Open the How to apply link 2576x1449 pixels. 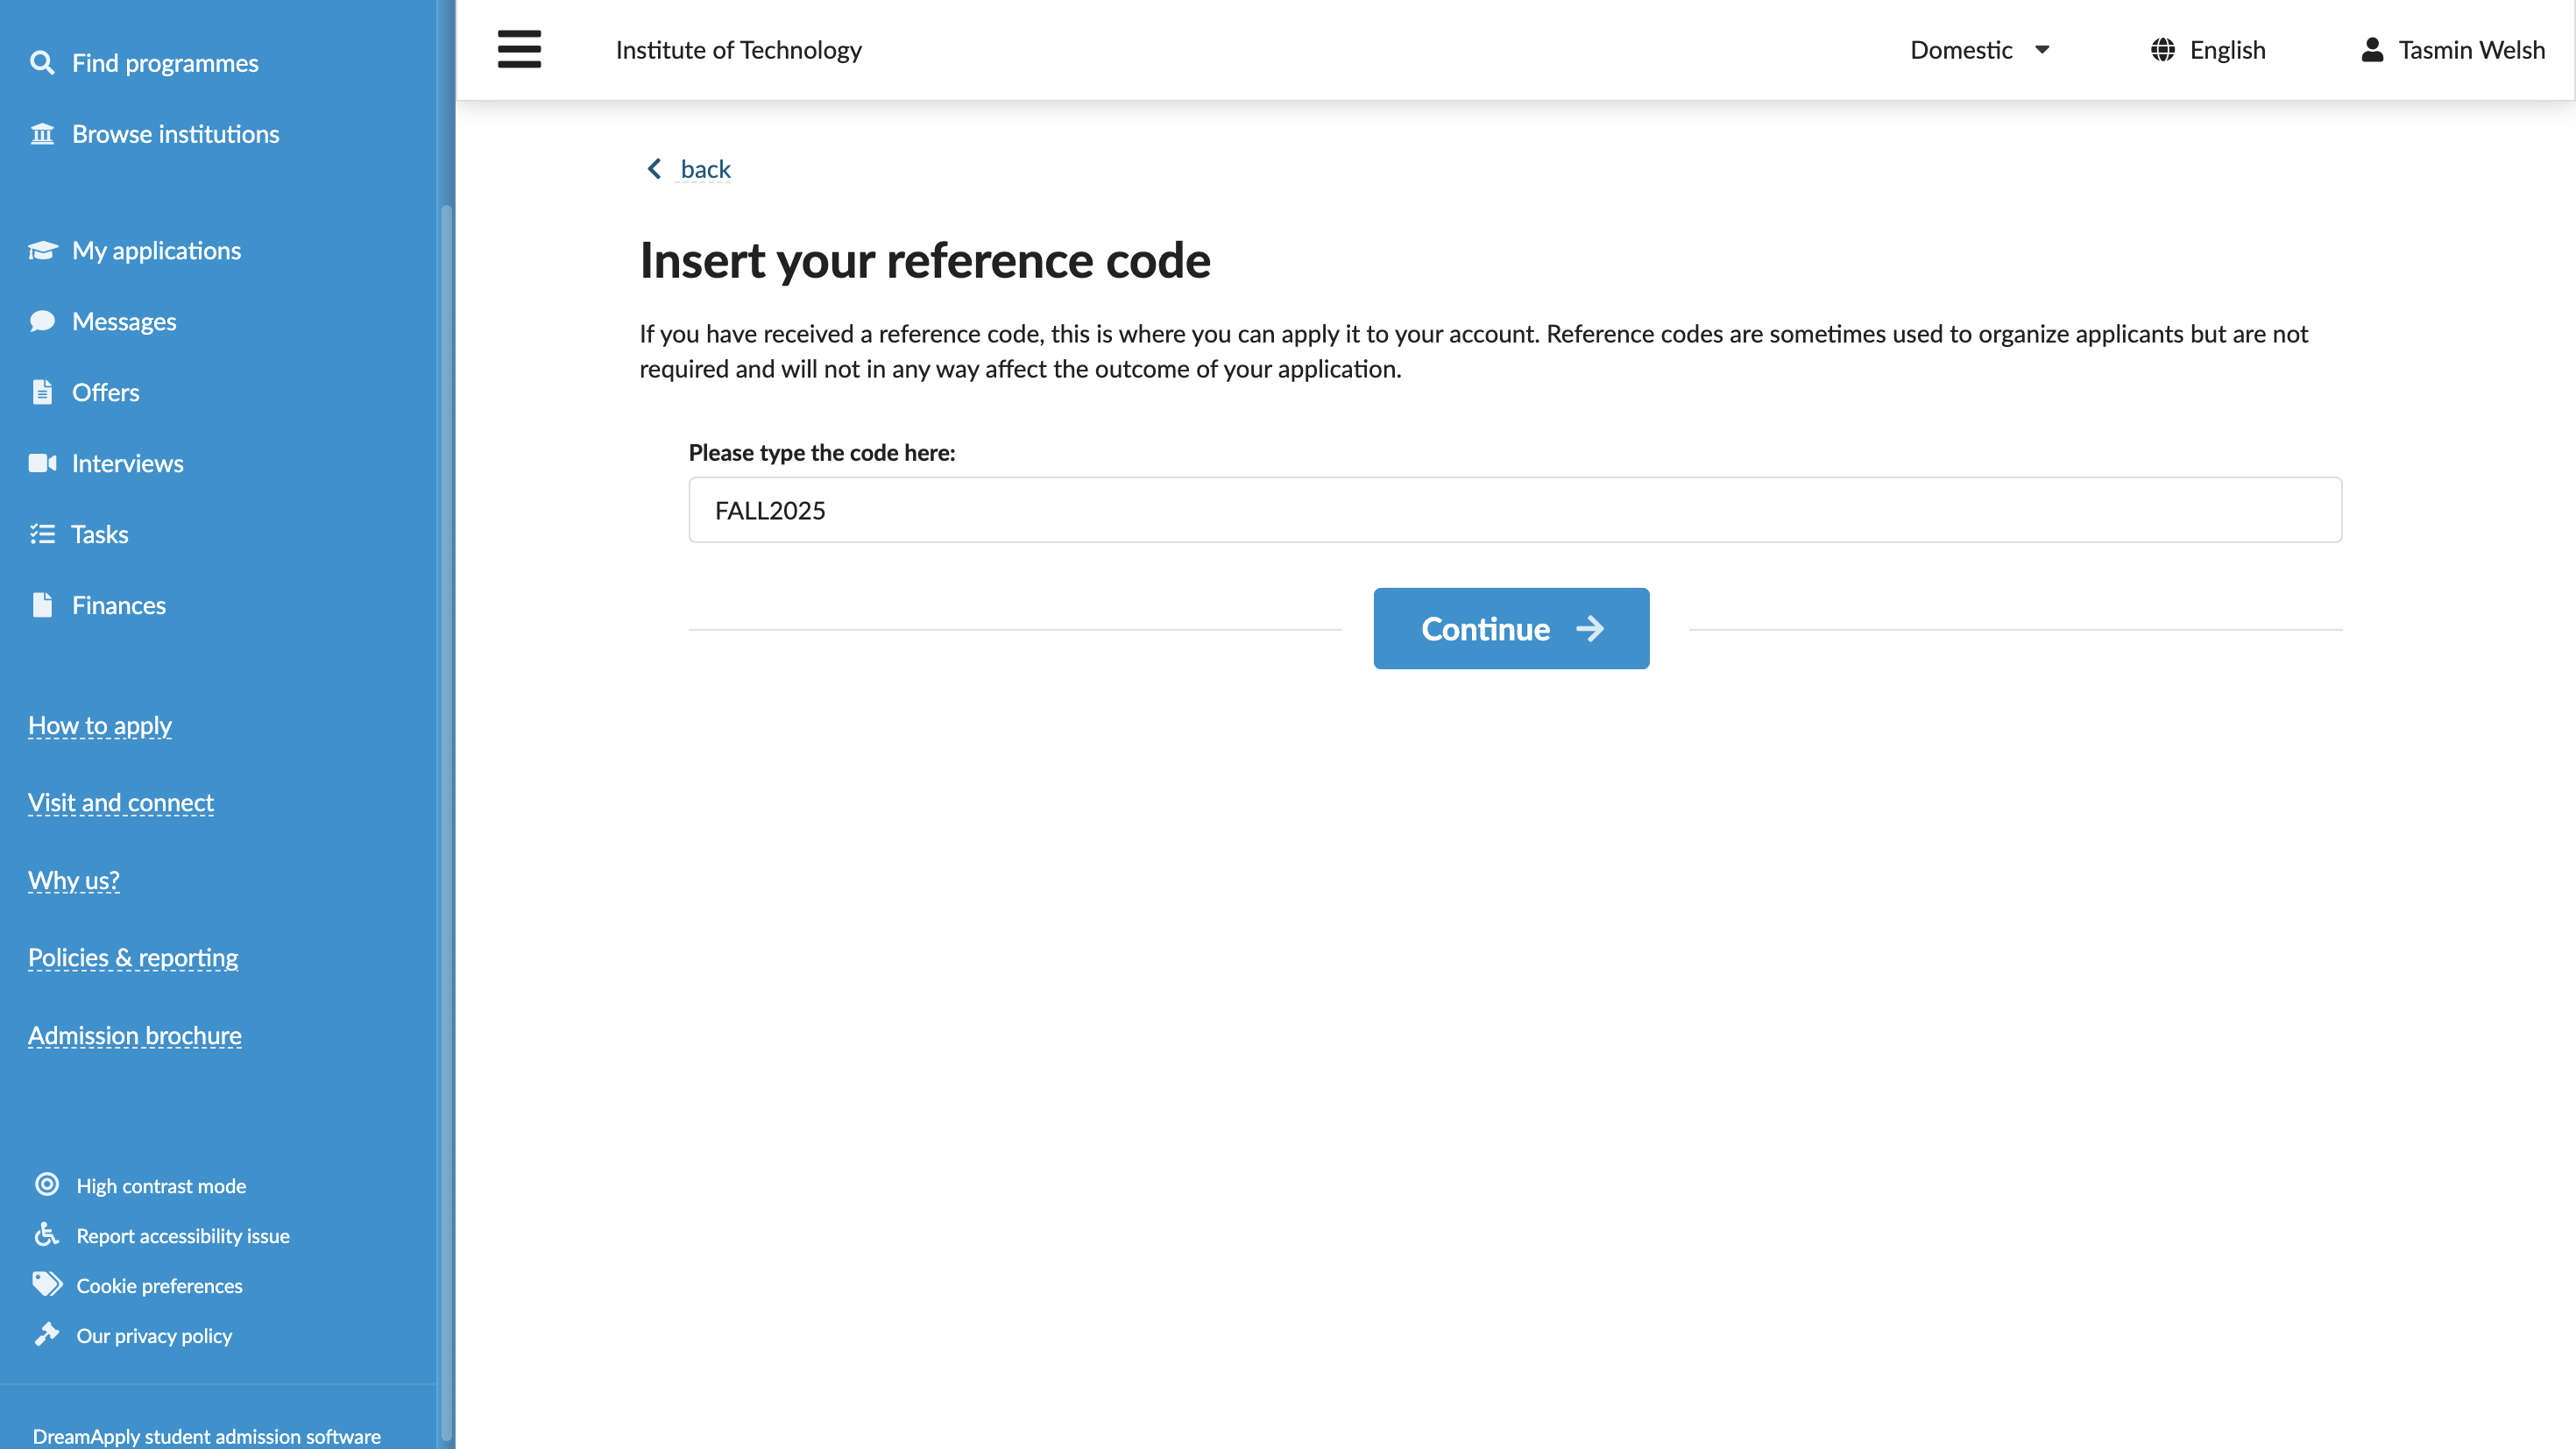100,726
